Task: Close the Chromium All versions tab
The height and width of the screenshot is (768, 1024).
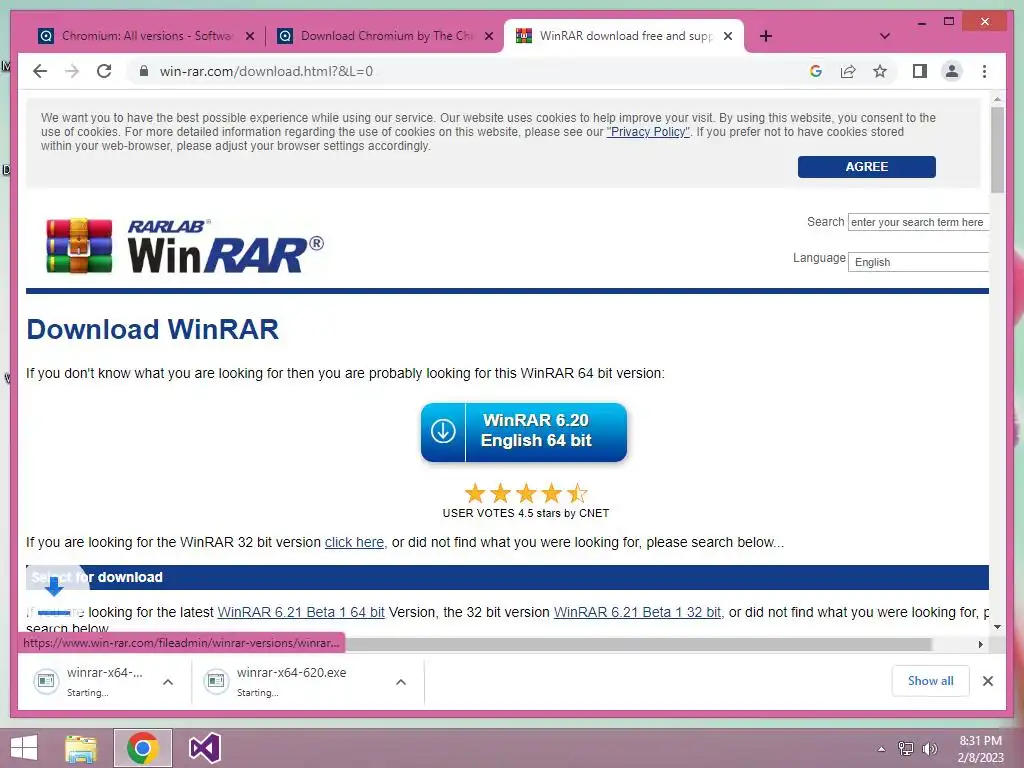Action: pos(249,36)
